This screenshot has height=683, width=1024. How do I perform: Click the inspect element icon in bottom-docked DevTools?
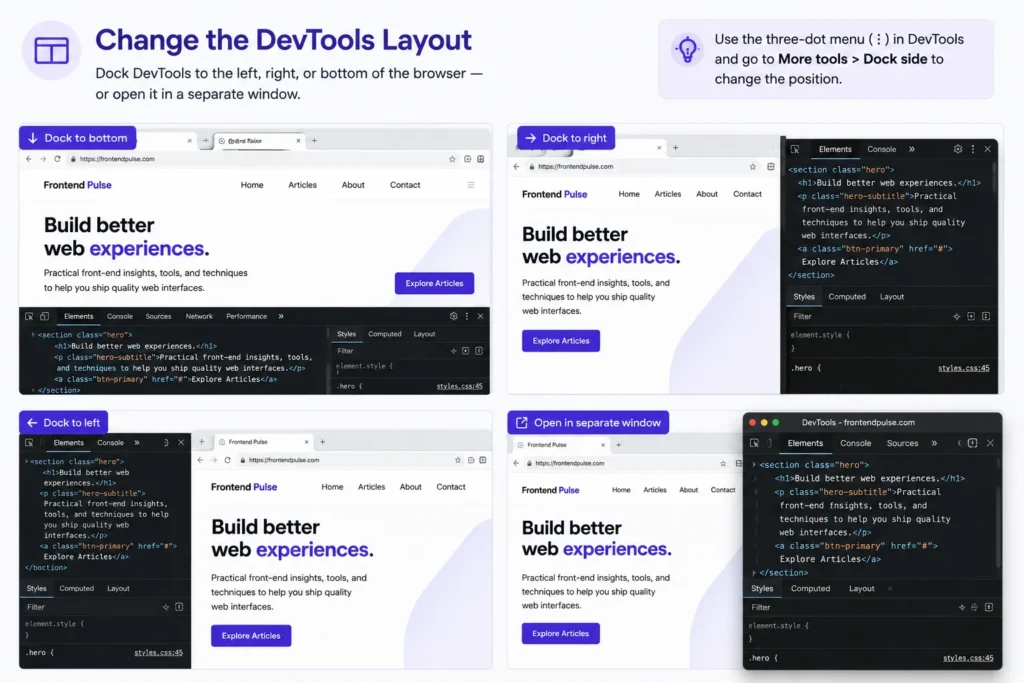click(x=29, y=316)
